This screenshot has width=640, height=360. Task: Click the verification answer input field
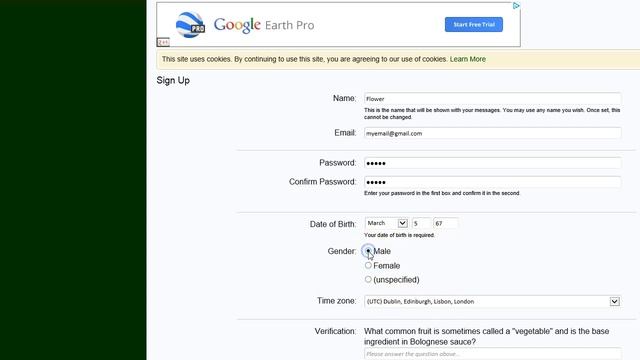492,353
